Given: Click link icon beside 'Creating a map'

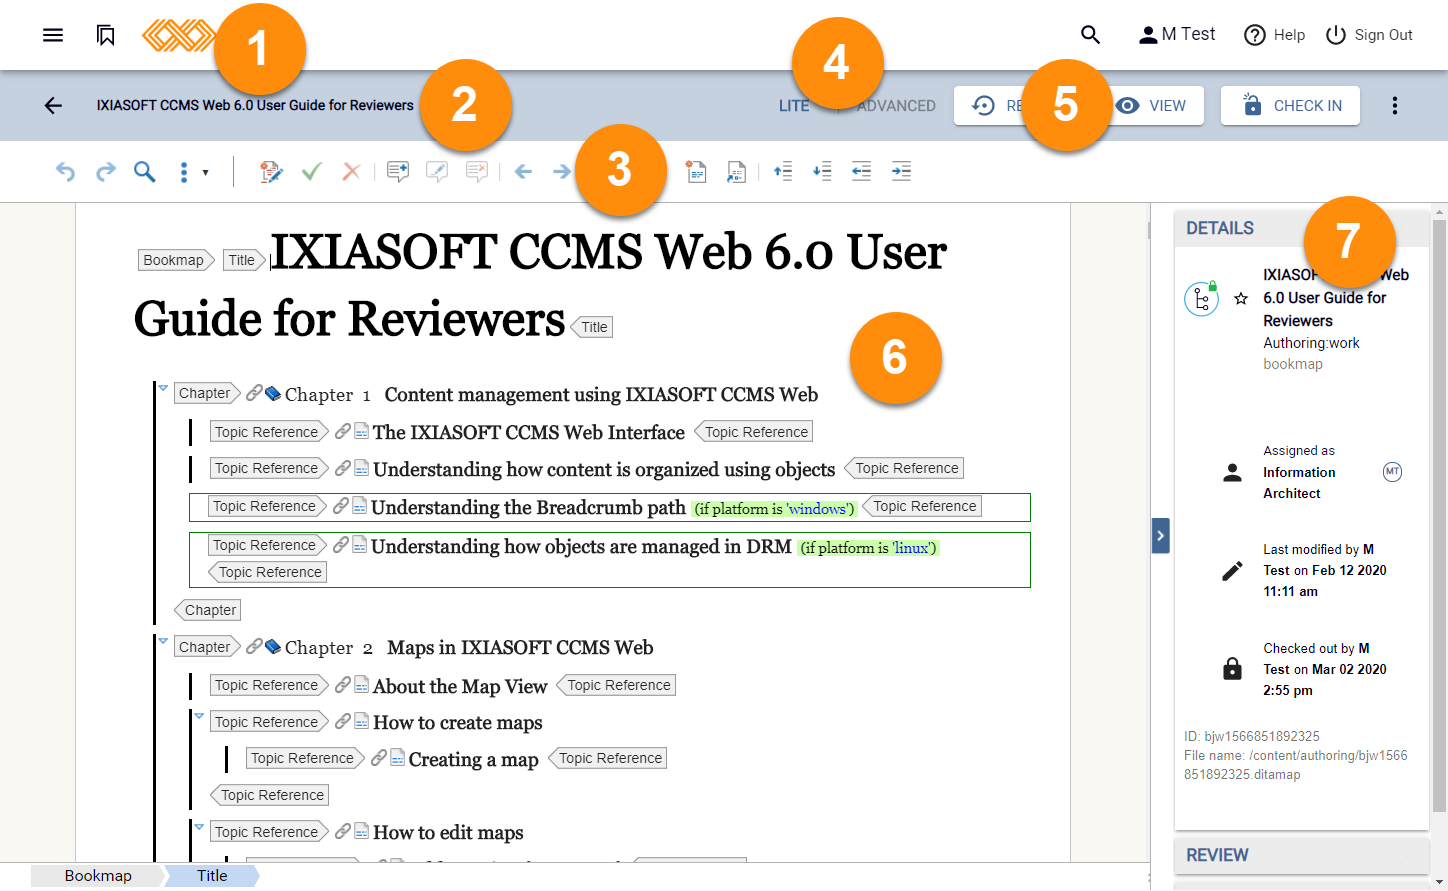Looking at the screenshot, I should click(x=379, y=758).
